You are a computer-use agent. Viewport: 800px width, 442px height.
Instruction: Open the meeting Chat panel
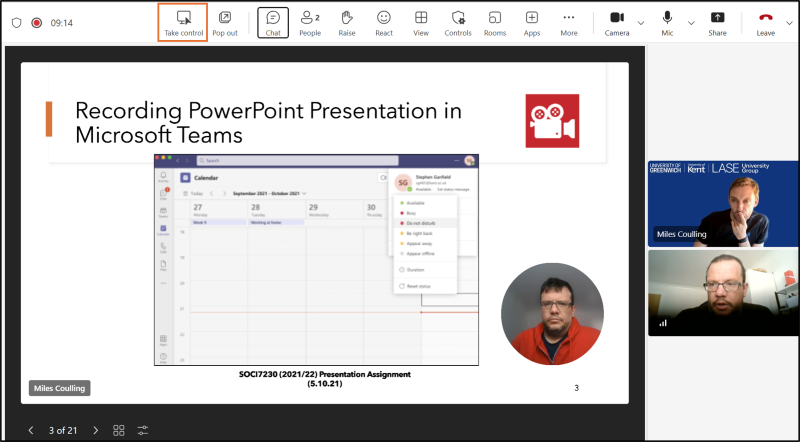pyautogui.click(x=273, y=23)
